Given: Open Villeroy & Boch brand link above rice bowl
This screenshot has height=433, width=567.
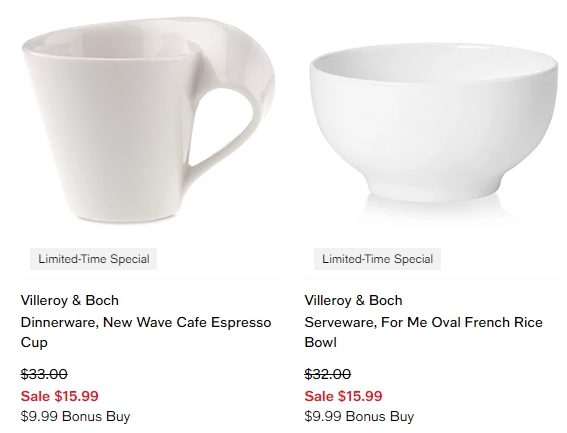Looking at the screenshot, I should 353,300.
